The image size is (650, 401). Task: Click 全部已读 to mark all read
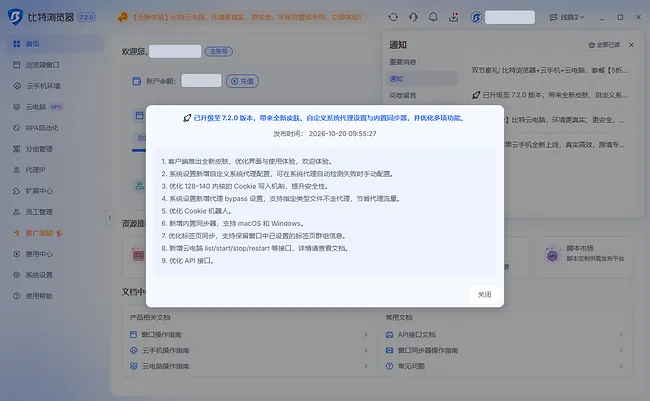tap(604, 45)
